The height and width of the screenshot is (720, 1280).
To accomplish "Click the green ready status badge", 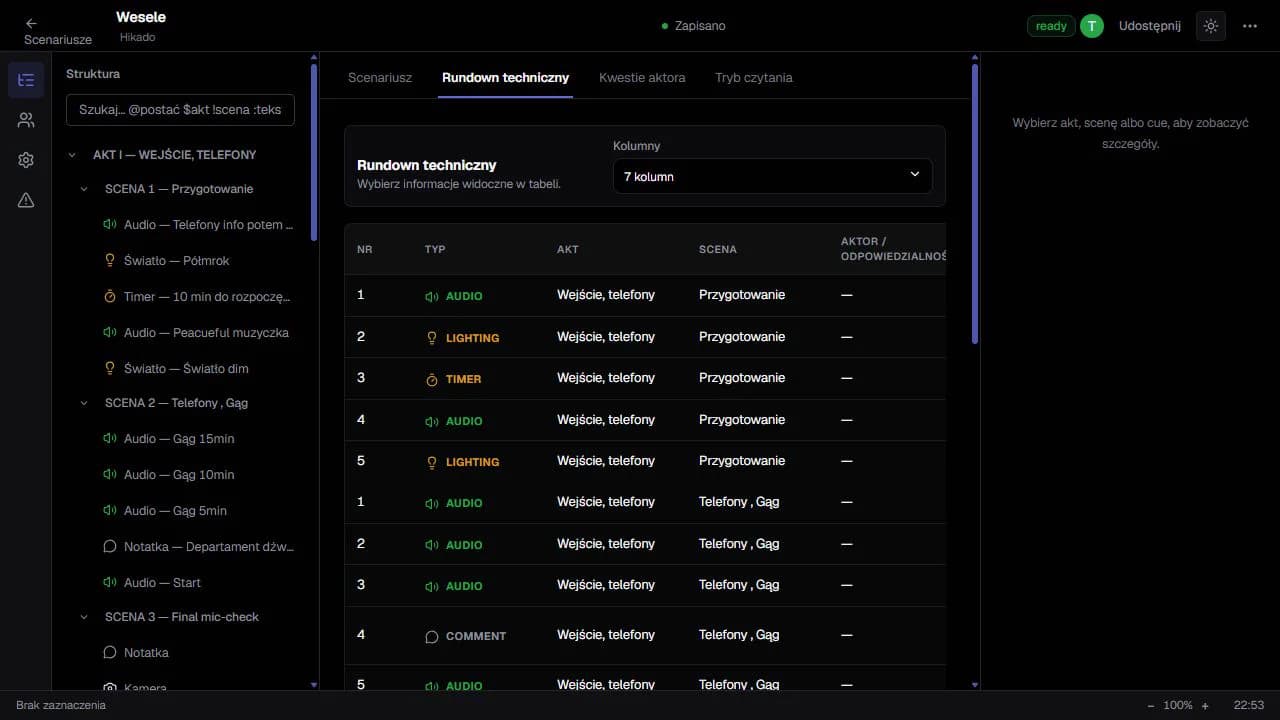I will 1051,26.
